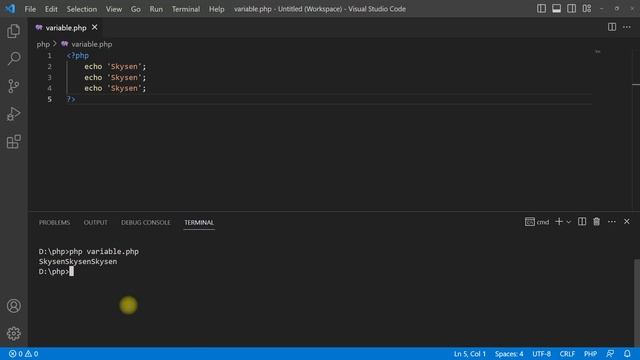Toggle the bottom Panel layout icon

point(556,9)
